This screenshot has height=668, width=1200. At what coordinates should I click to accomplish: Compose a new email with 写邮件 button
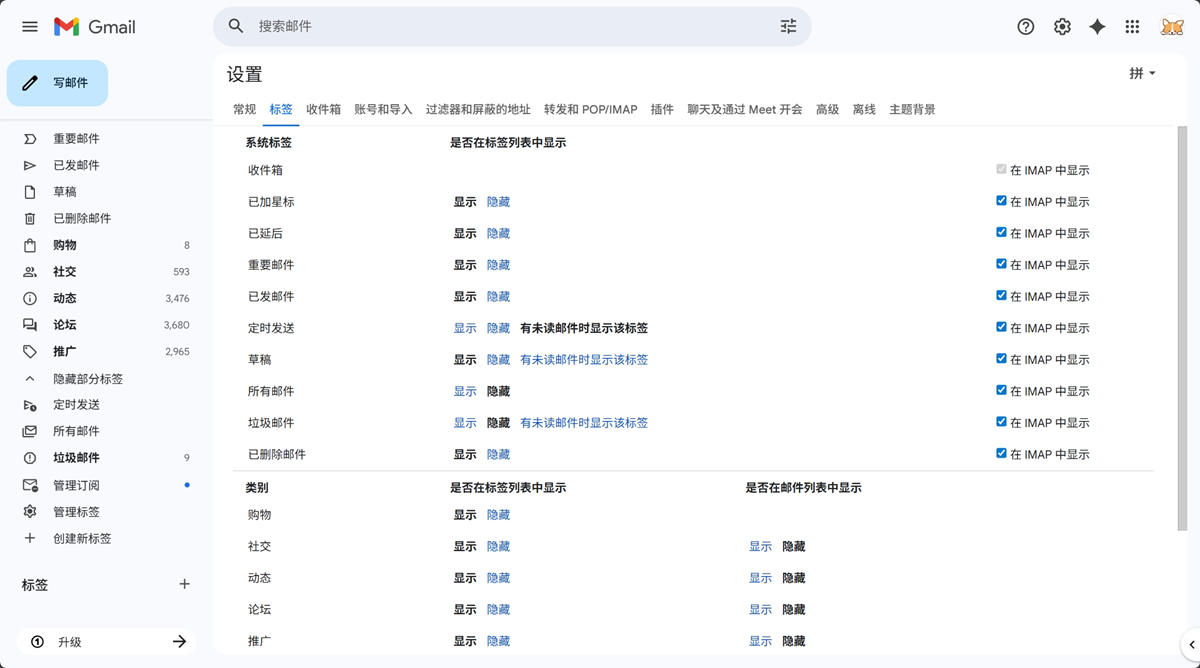[57, 83]
